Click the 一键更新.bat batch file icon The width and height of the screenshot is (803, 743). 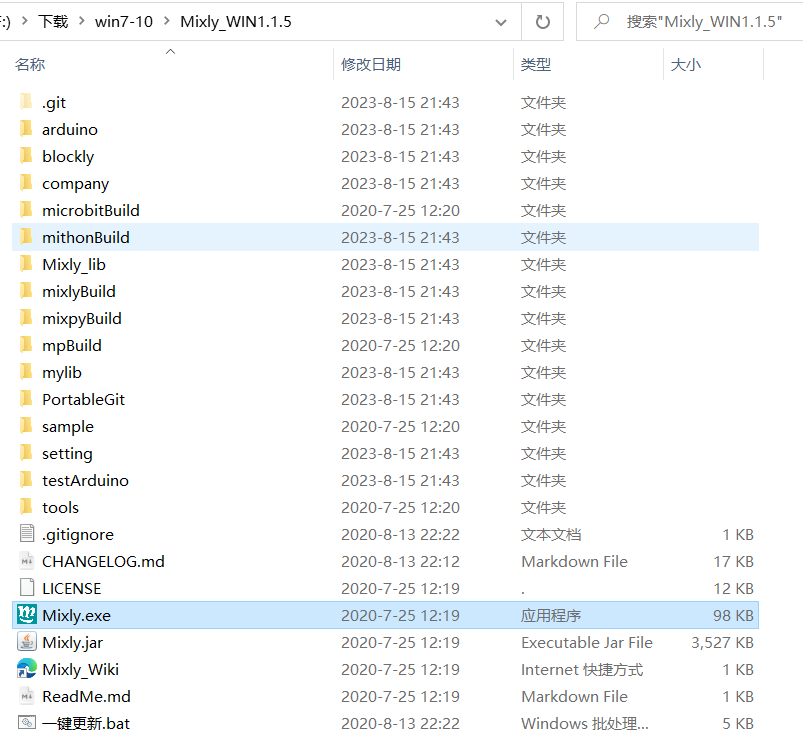[27, 723]
